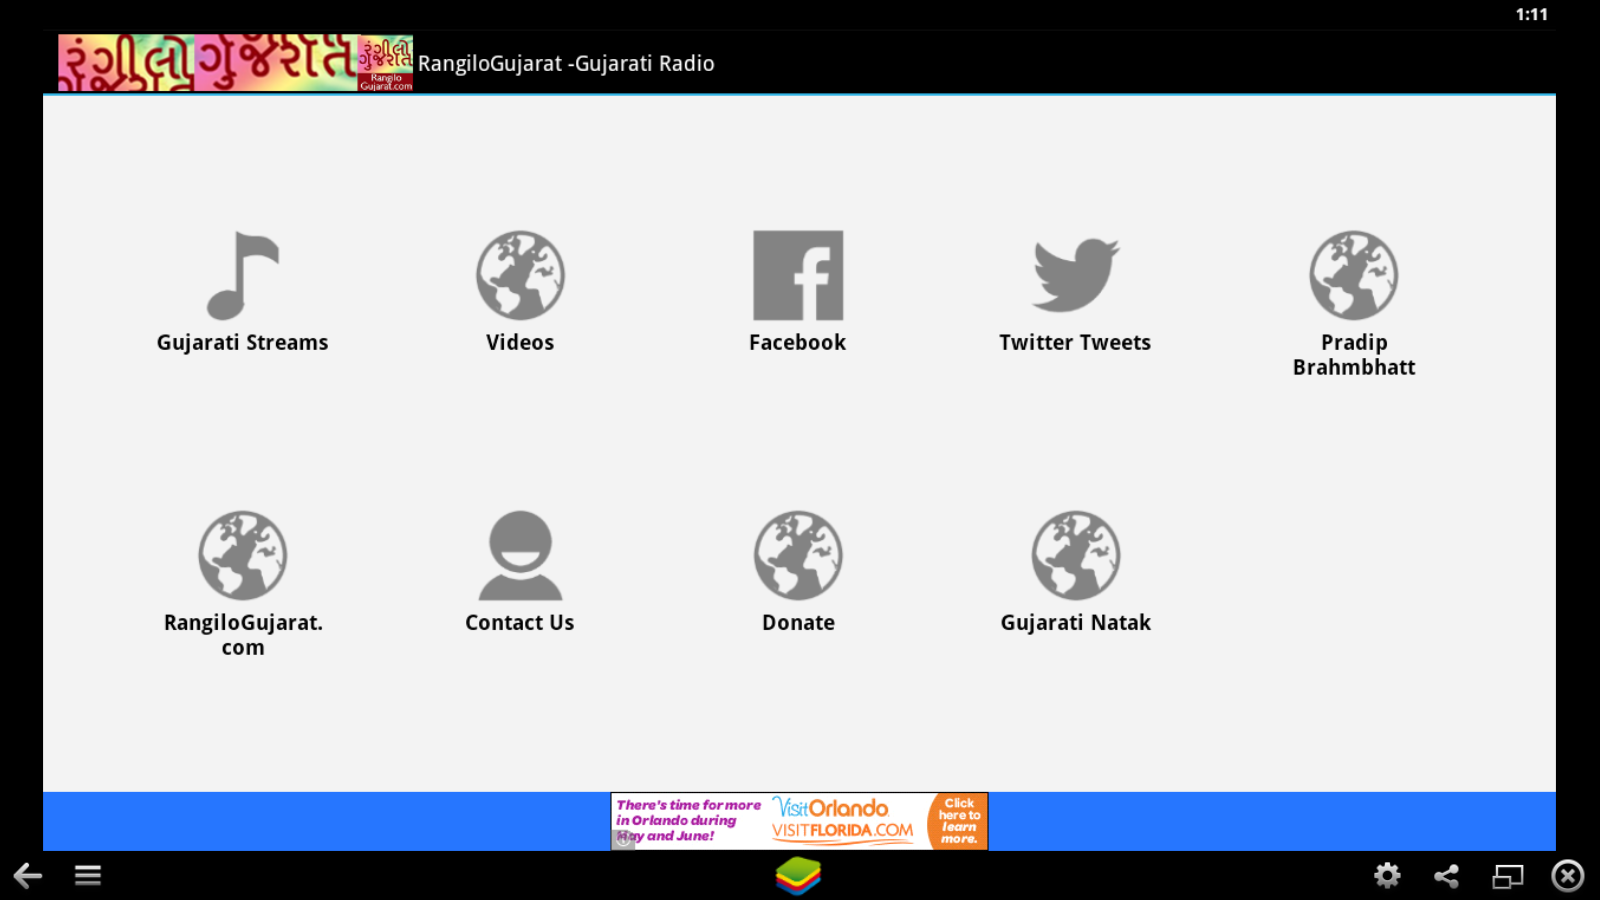The image size is (1600, 900).
Task: Click the RangiloGujarat -Gujarati Radio title
Action: point(566,64)
